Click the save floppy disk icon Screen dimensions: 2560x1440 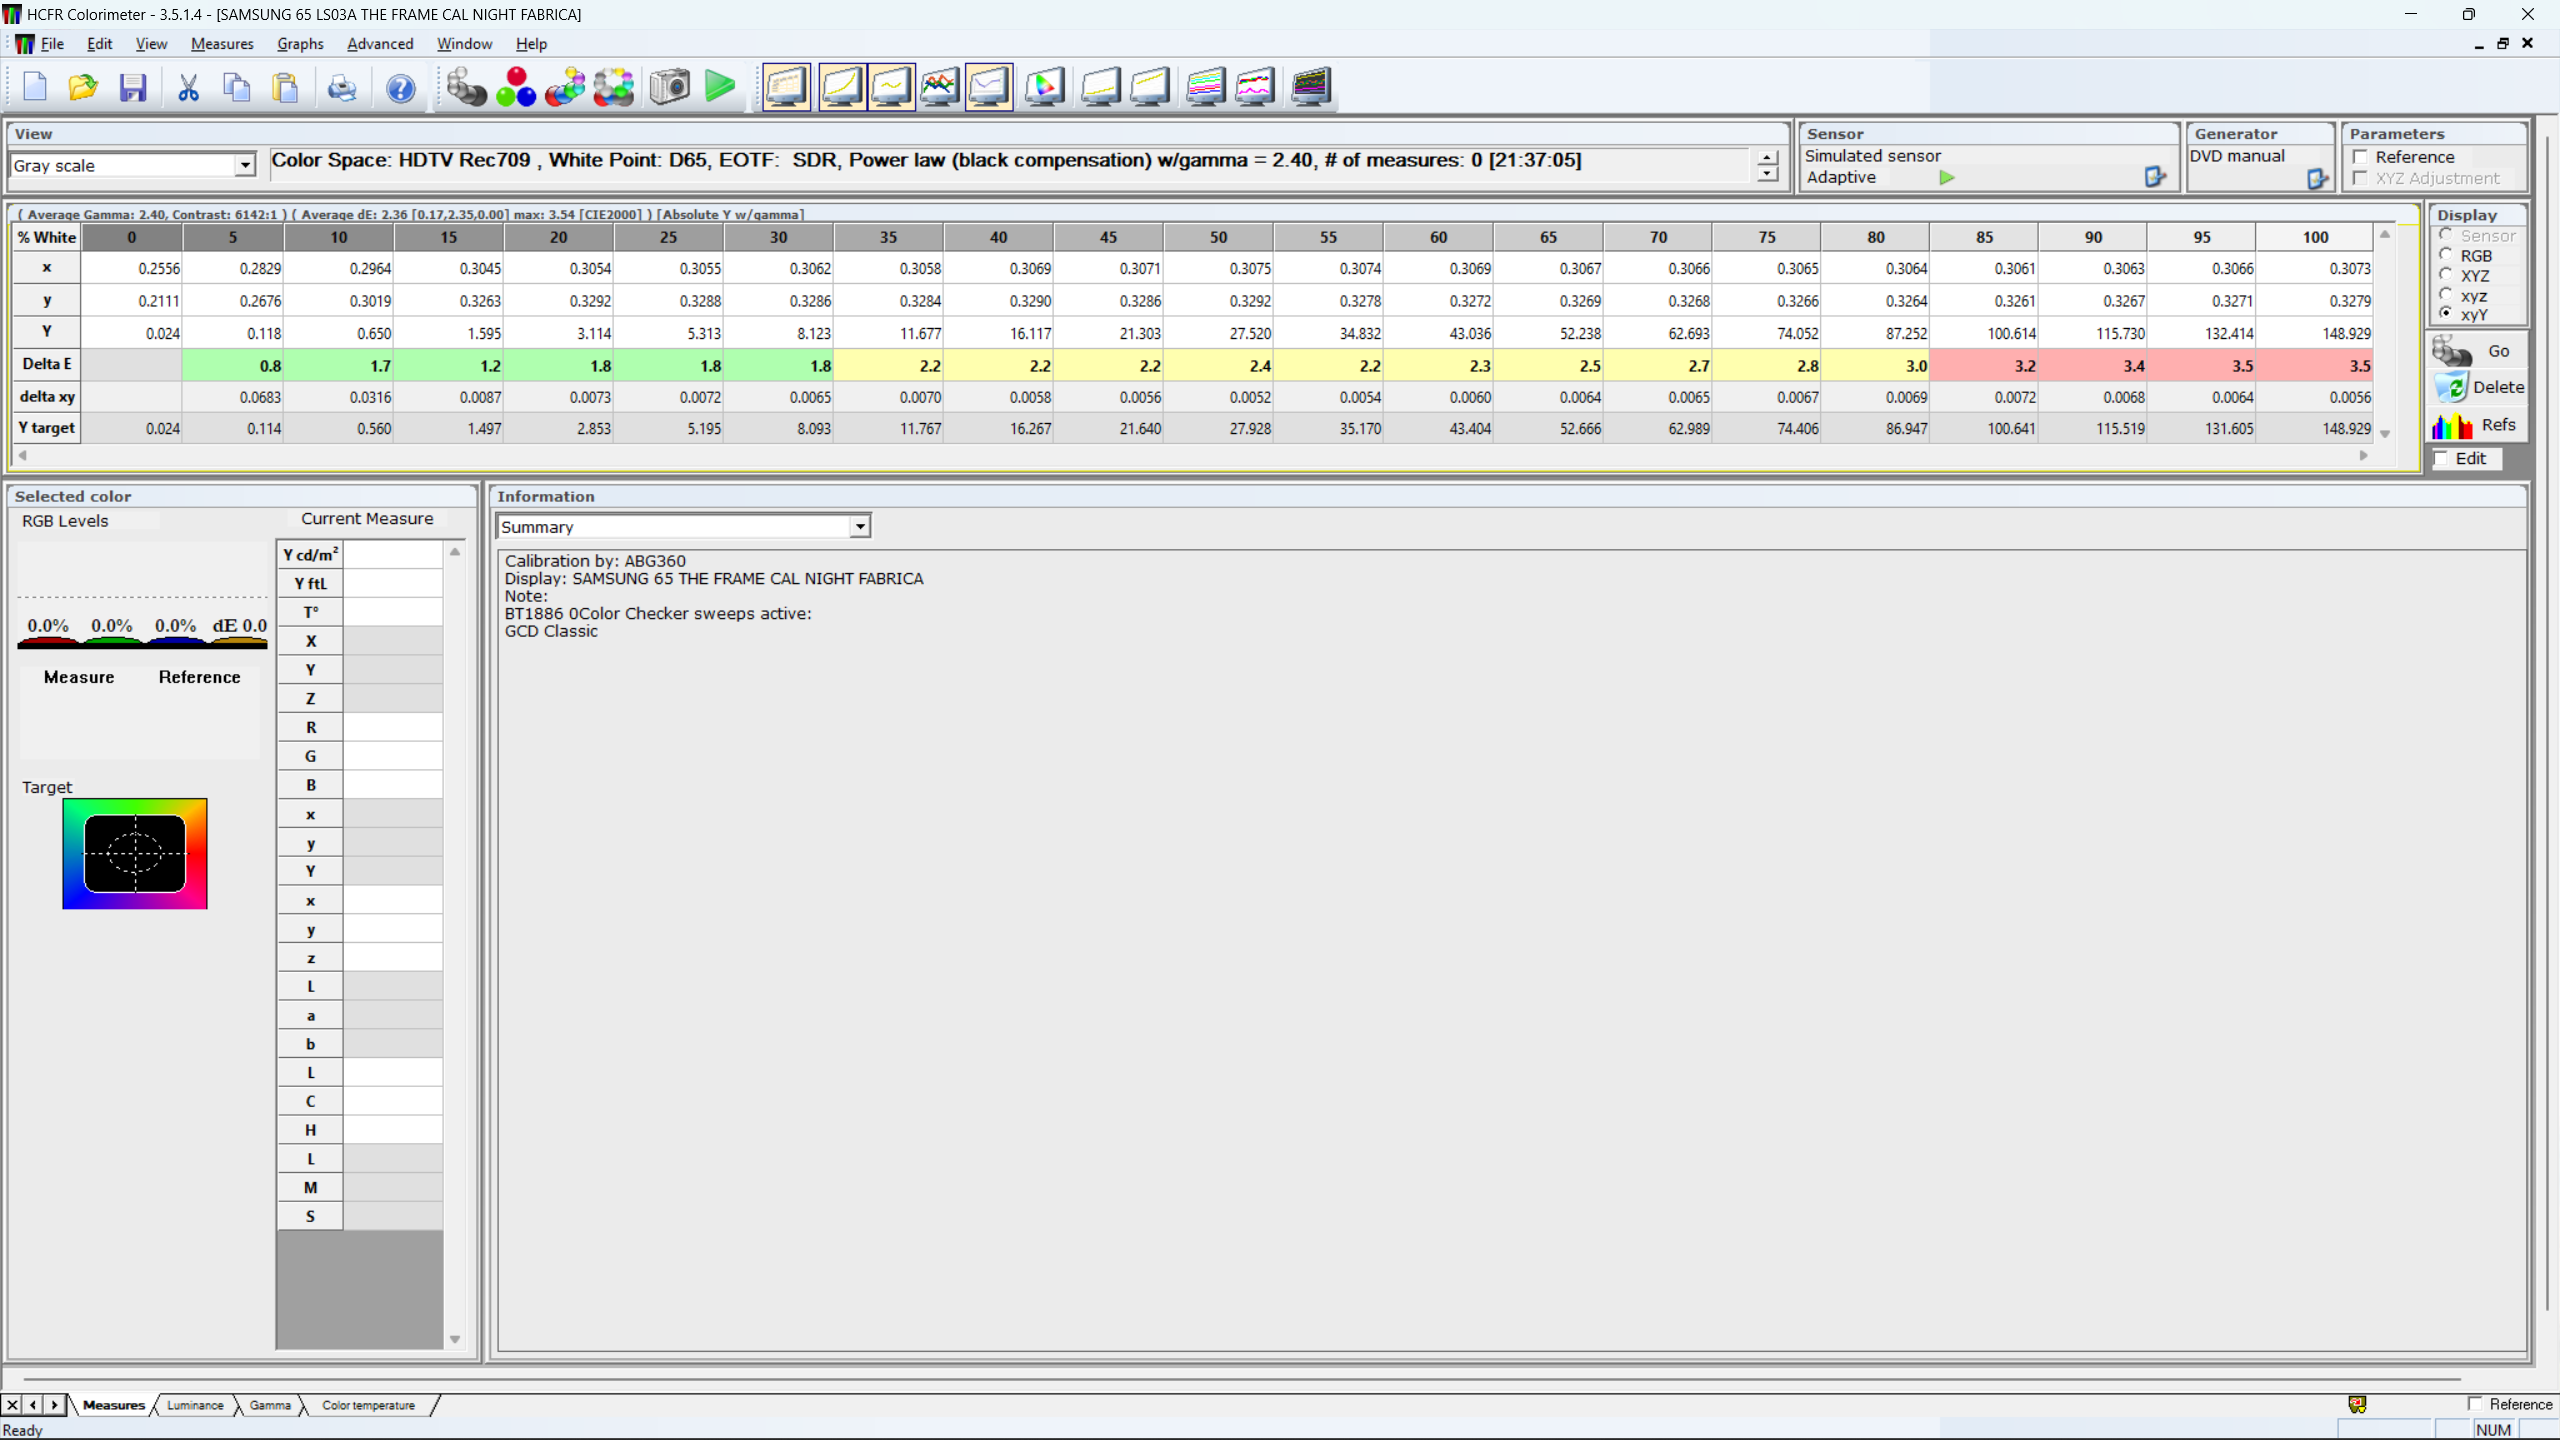(133, 88)
